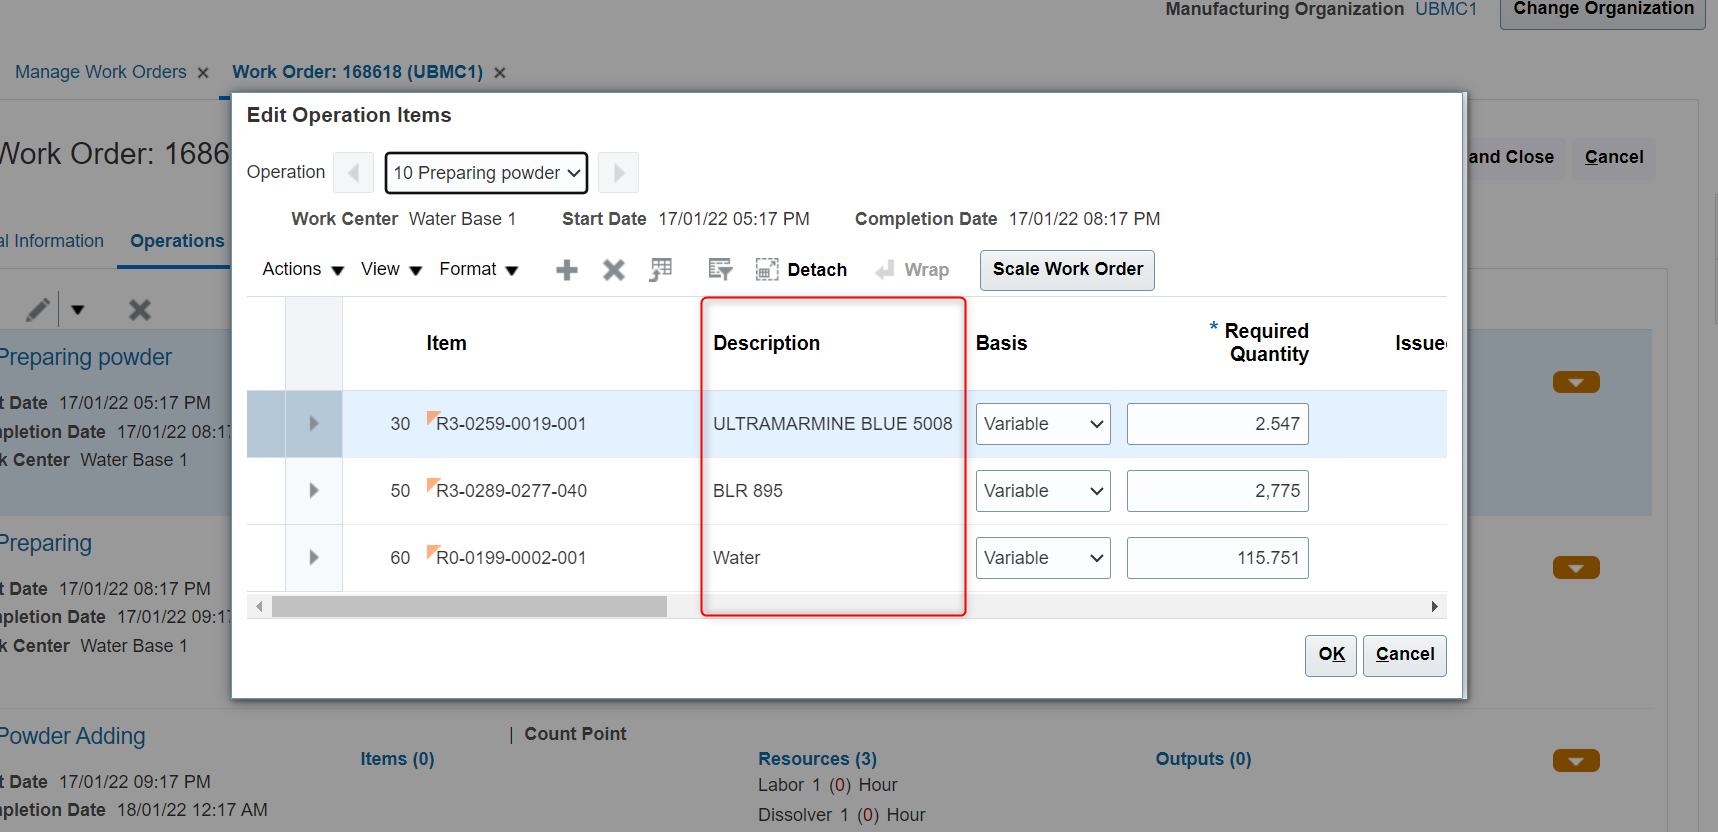Screen dimensions: 1718x832
Task: Open the Operation selector '10 Preparing powder'
Action: click(487, 173)
